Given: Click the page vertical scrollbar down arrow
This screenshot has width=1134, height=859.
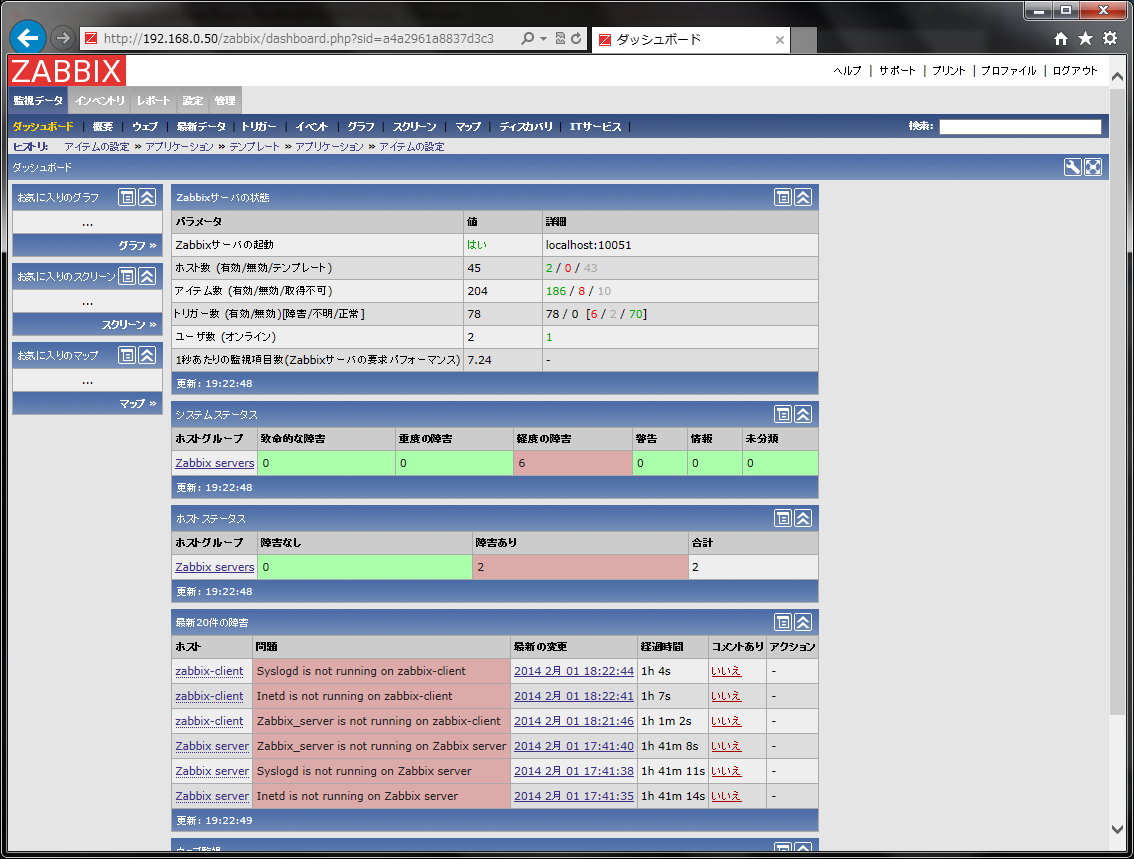Looking at the screenshot, I should [1117, 829].
